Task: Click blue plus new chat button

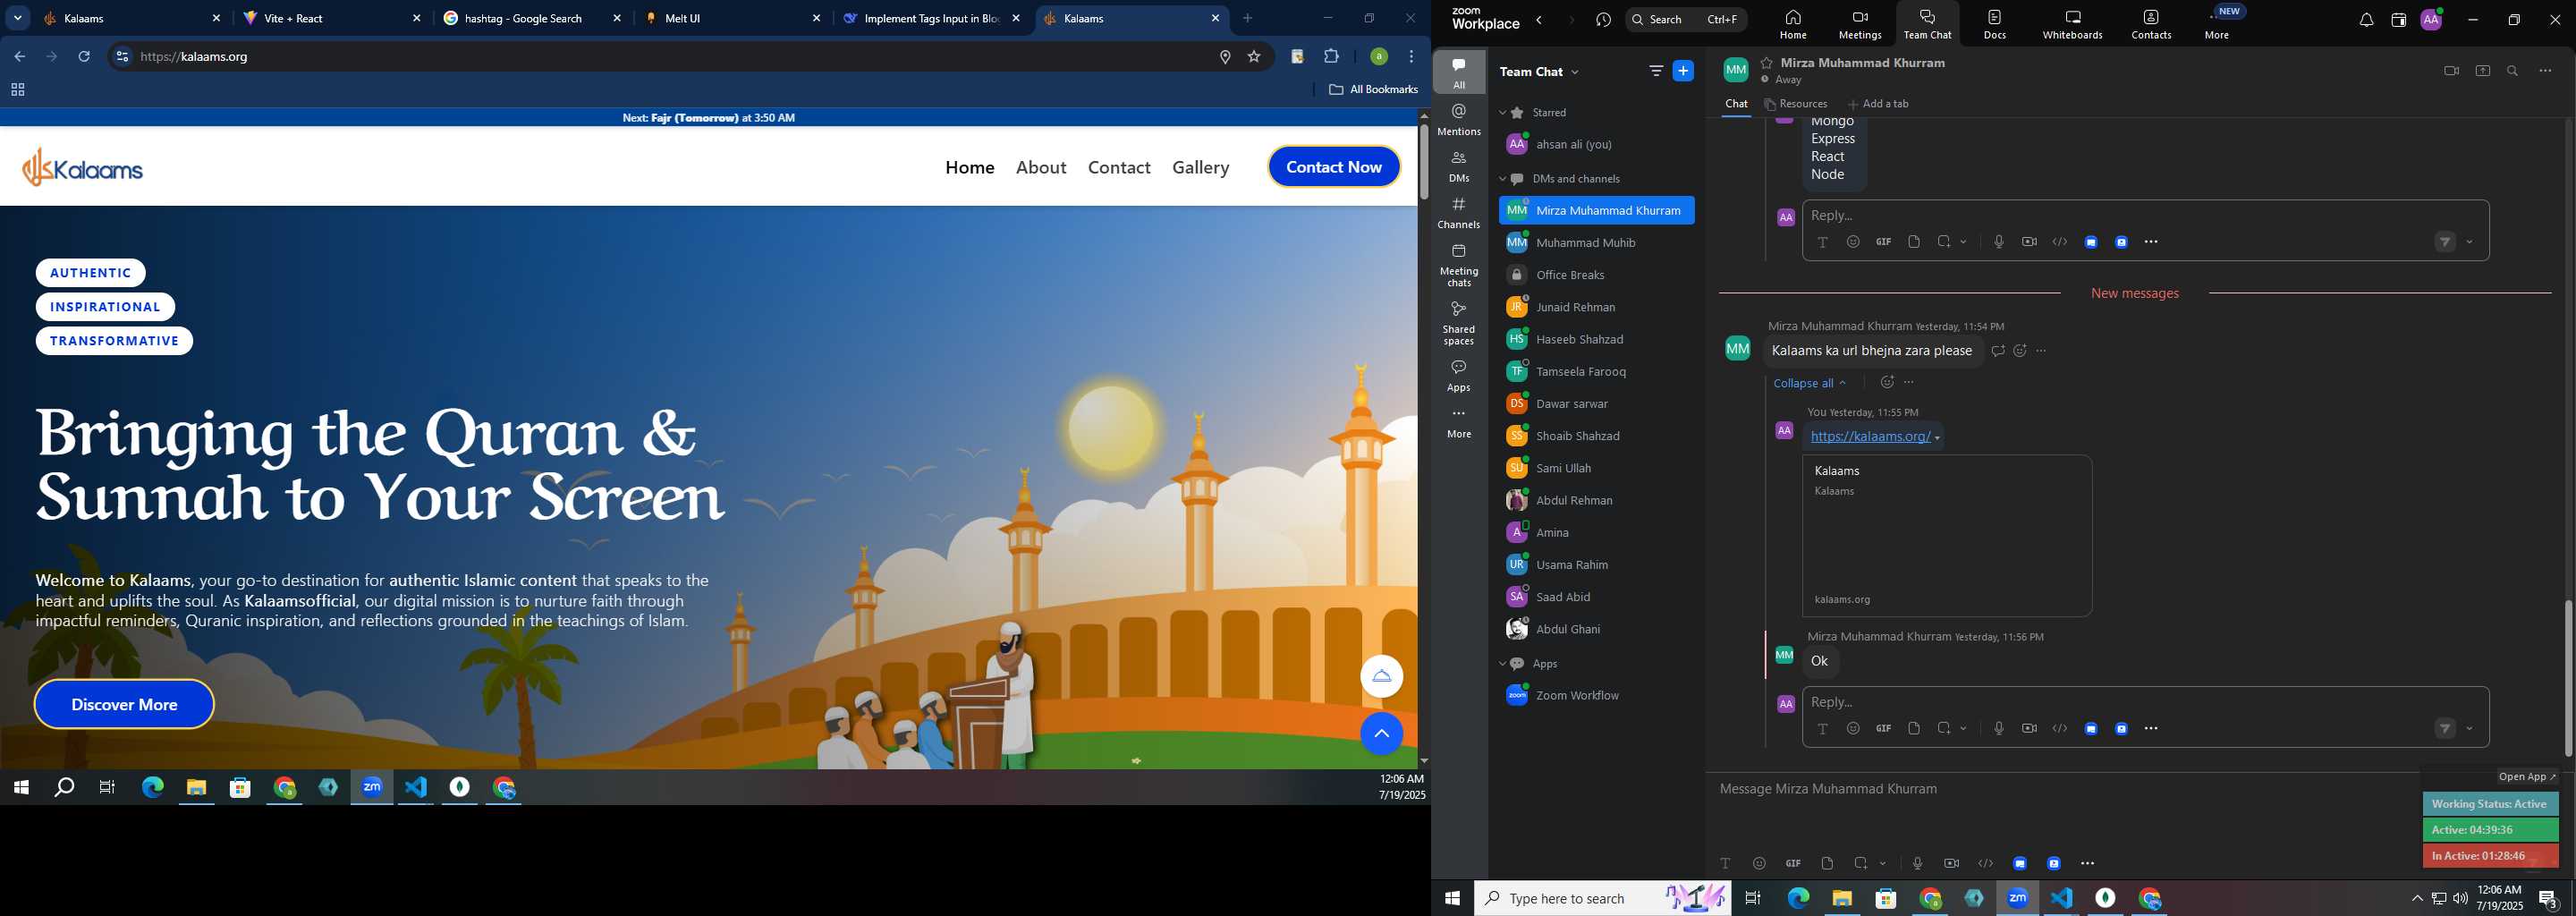Action: click(x=1684, y=71)
